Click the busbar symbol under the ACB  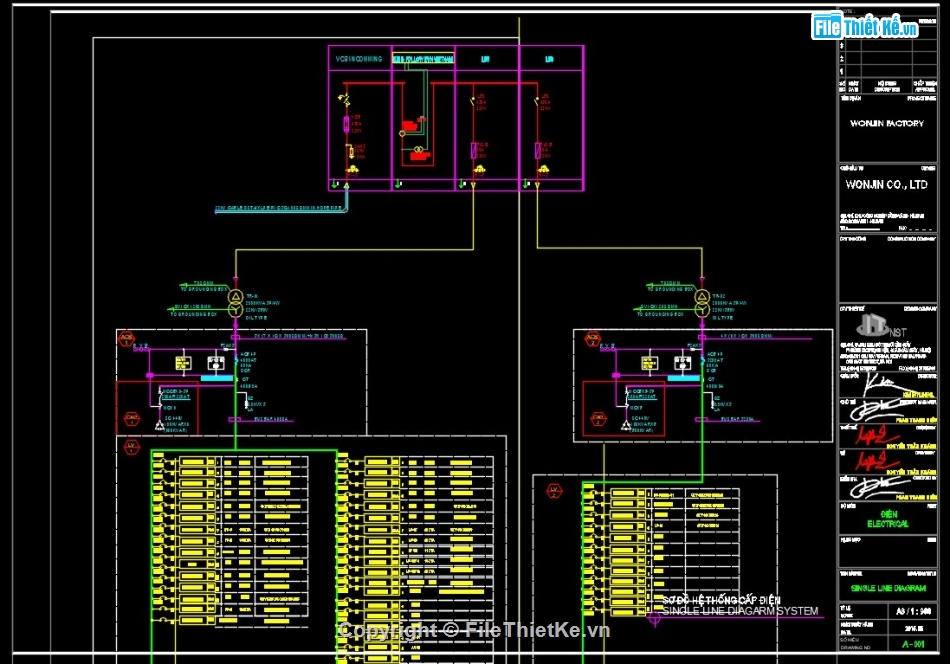(x=217, y=377)
